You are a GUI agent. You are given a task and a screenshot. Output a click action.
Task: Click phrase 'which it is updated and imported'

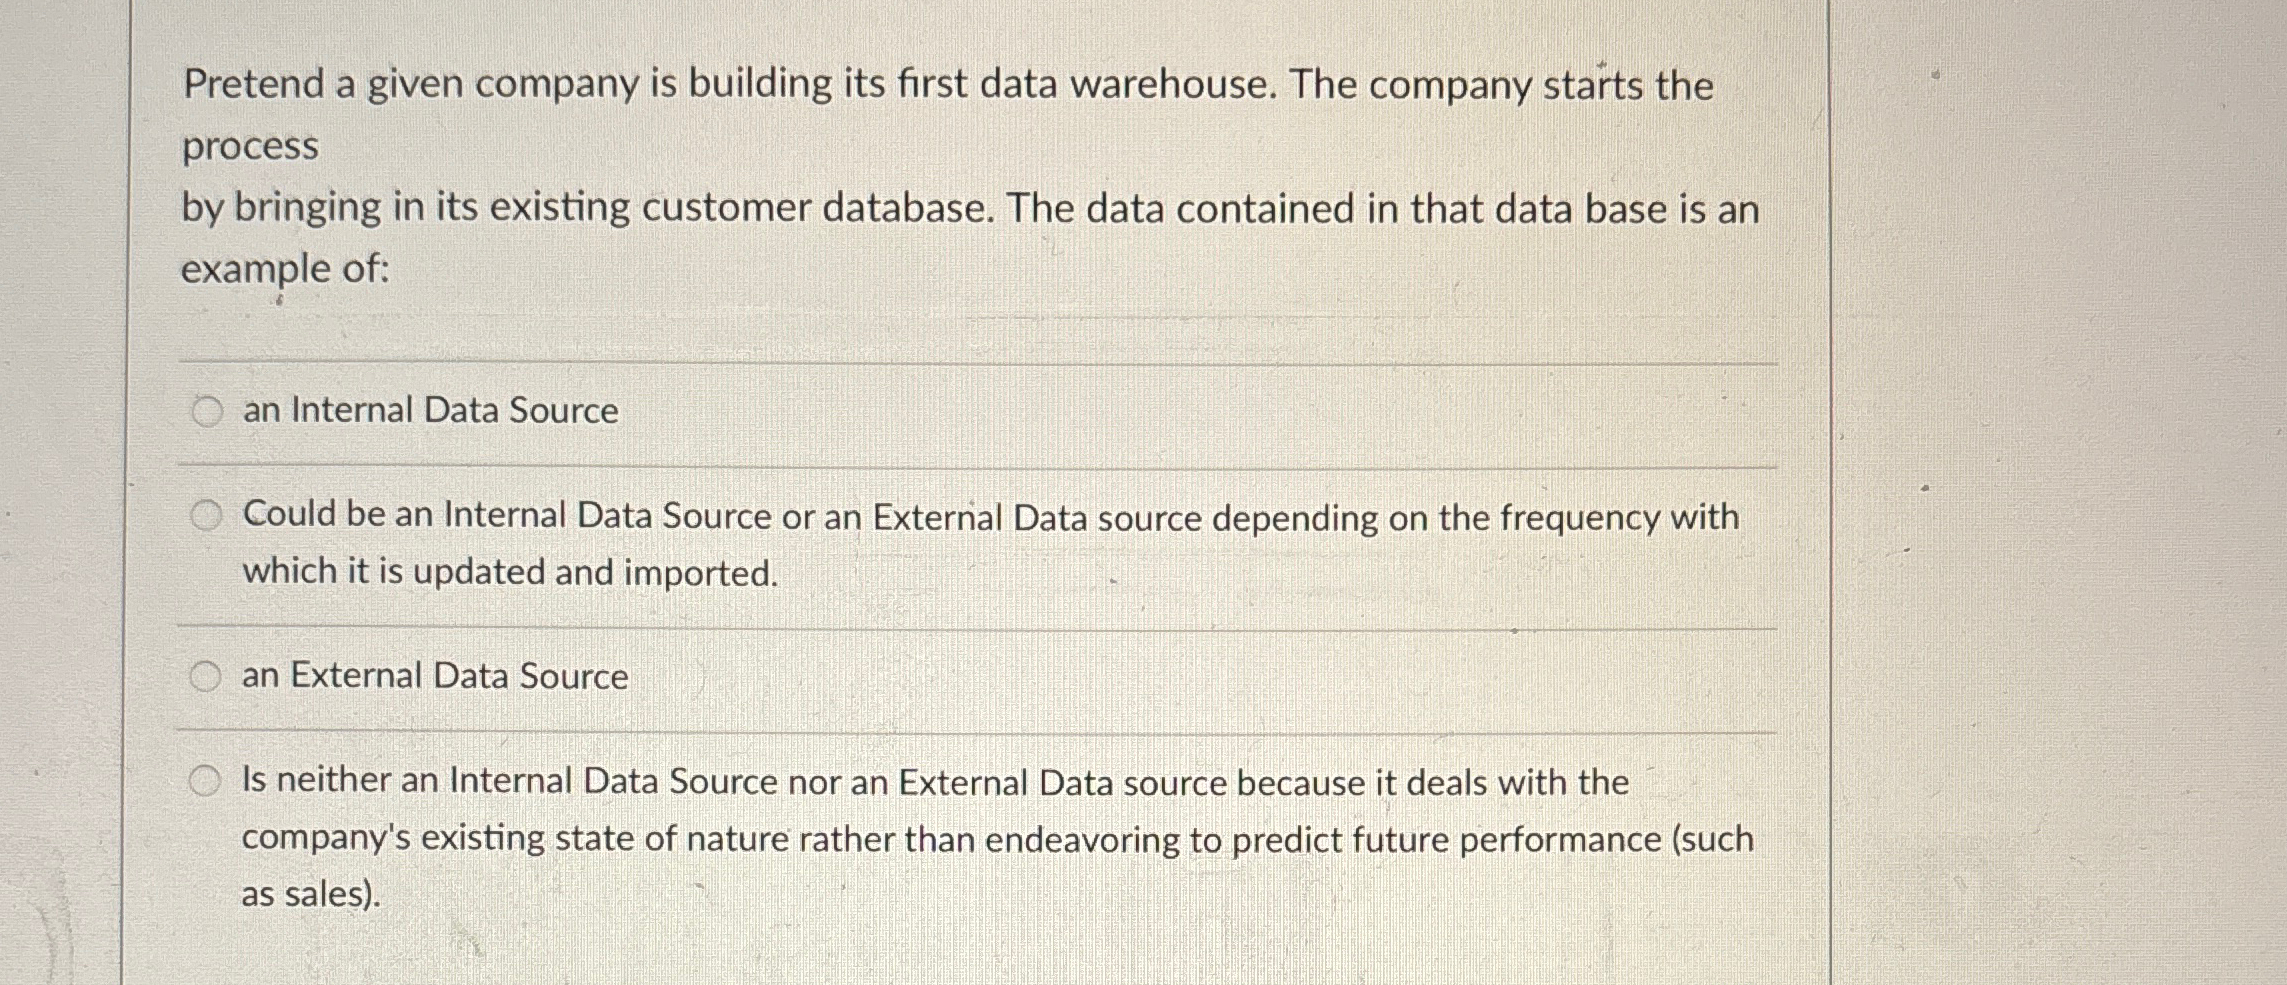(510, 572)
